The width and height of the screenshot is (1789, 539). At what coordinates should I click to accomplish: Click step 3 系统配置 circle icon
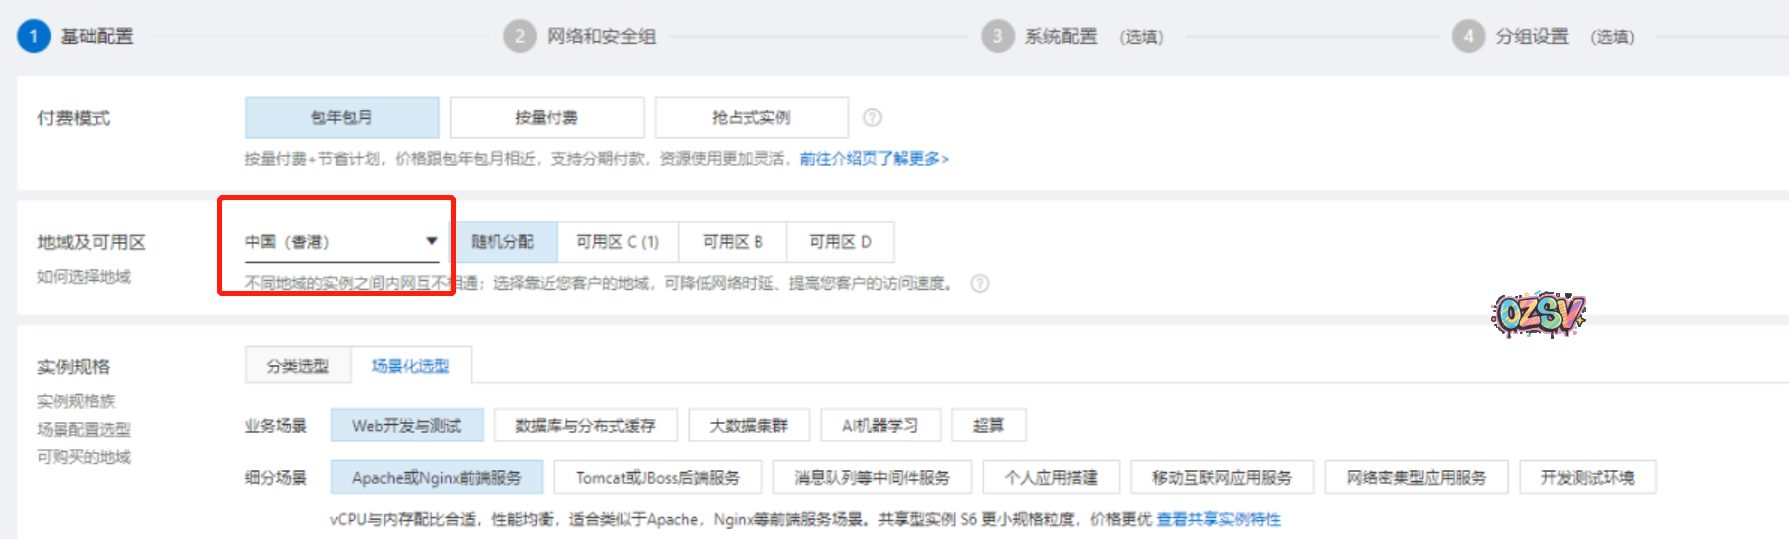point(997,37)
